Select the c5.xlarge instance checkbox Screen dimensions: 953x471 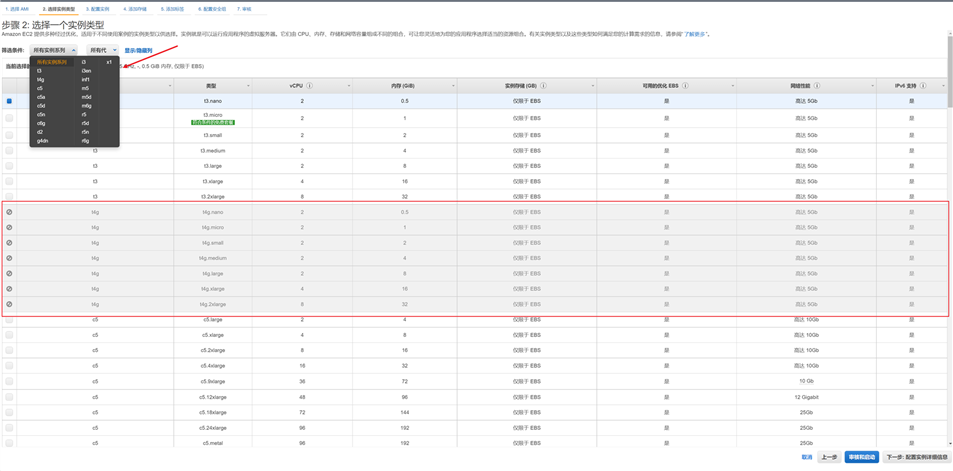tap(9, 335)
